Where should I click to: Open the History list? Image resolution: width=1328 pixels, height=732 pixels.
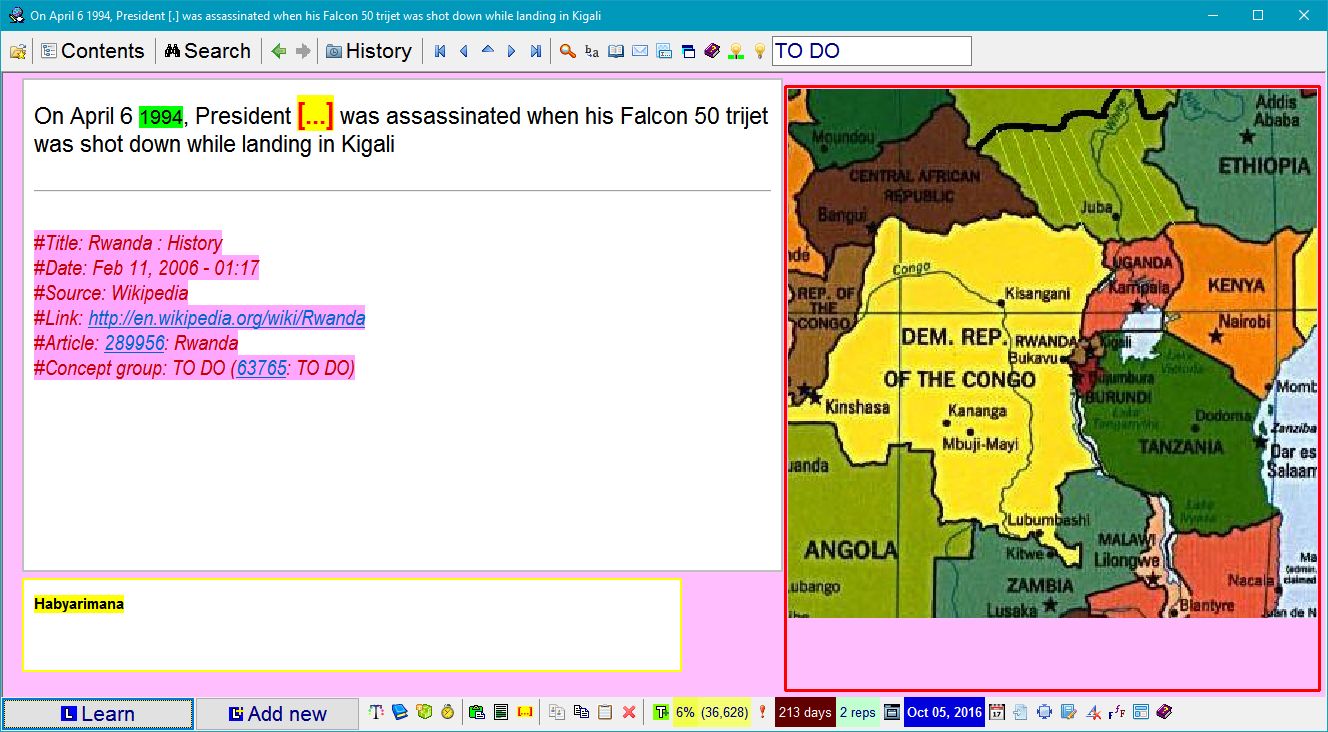pos(368,51)
